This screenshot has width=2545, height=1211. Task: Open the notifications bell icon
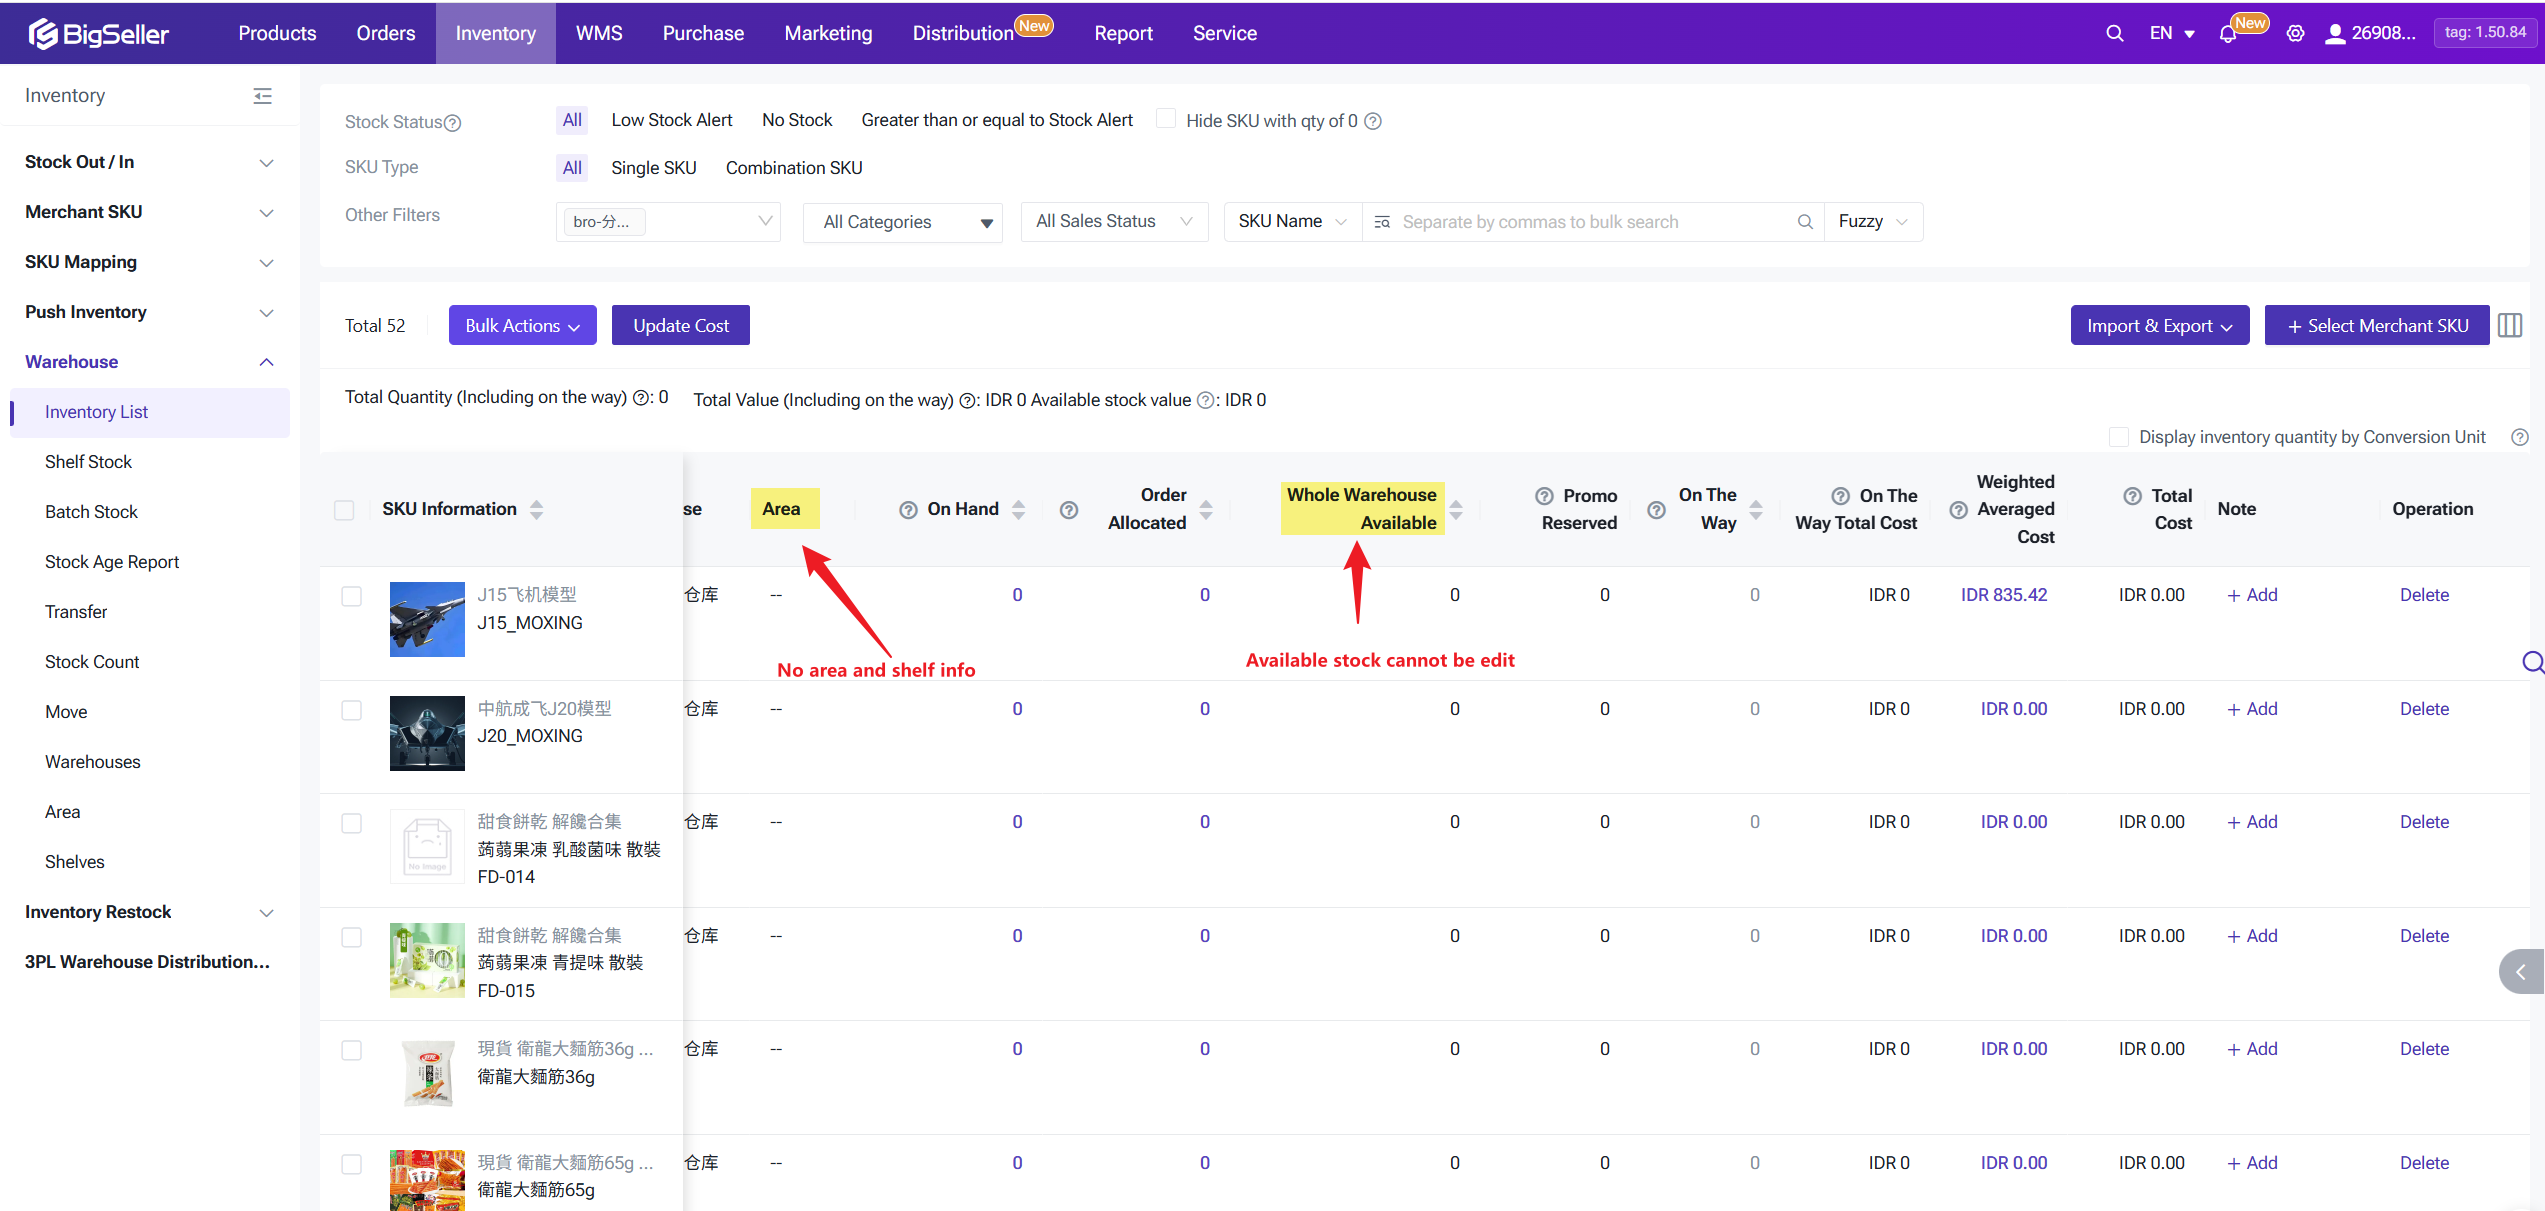pyautogui.click(x=2227, y=34)
